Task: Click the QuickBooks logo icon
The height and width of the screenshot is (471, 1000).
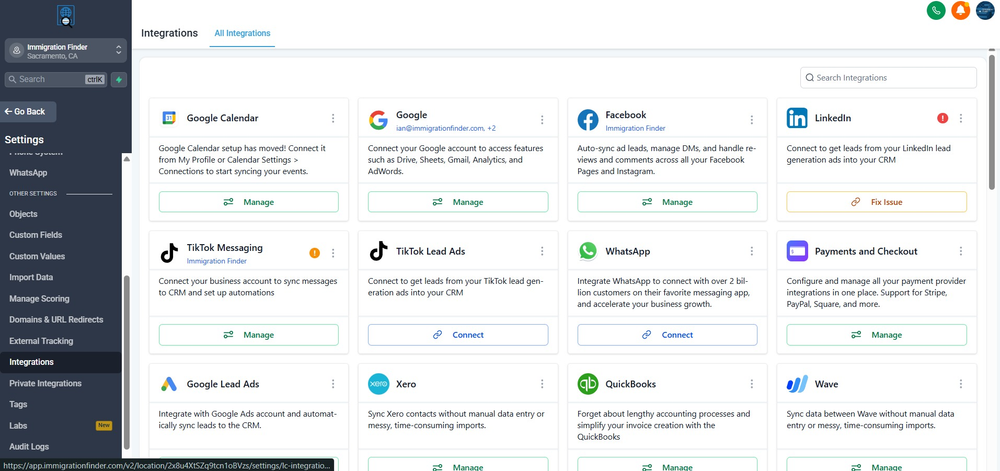Action: point(587,384)
